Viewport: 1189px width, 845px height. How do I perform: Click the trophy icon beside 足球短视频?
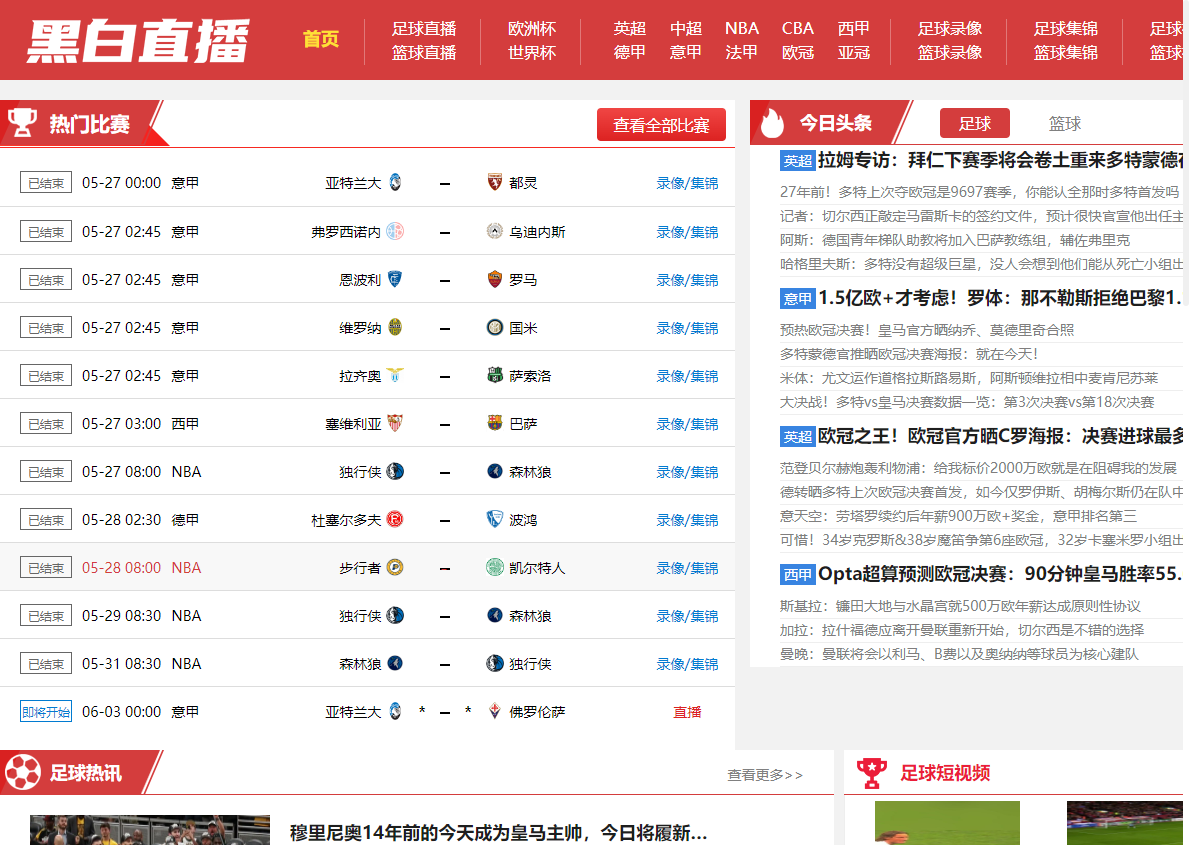(x=871, y=773)
